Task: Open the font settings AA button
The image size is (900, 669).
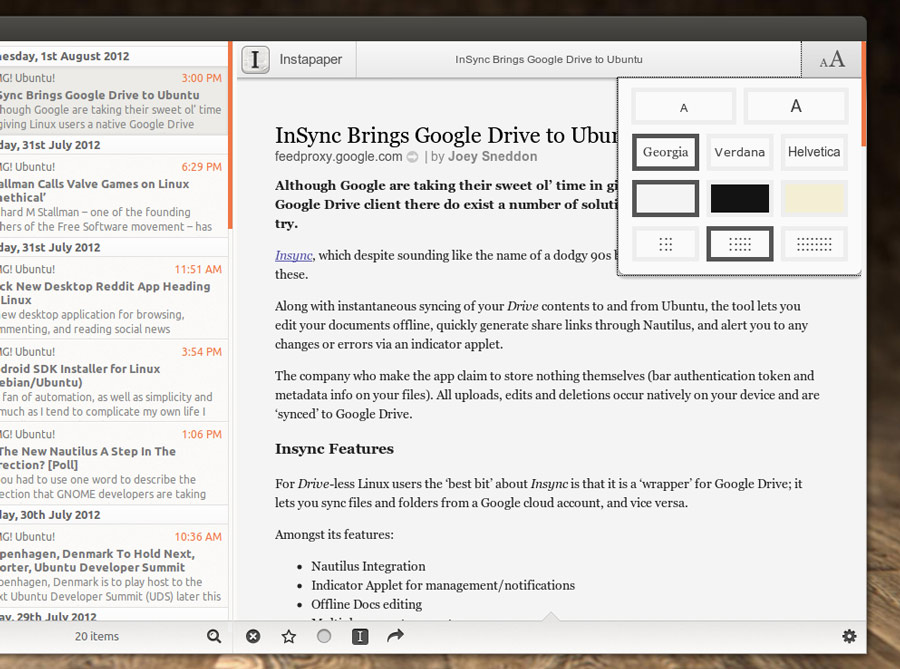Action: click(x=831, y=59)
